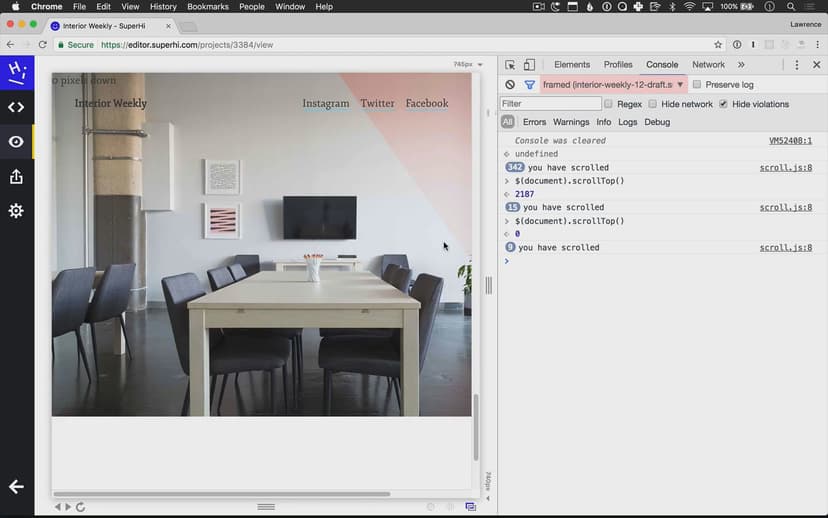Open the framed context dropdown
The height and width of the screenshot is (518, 828).
click(613, 85)
